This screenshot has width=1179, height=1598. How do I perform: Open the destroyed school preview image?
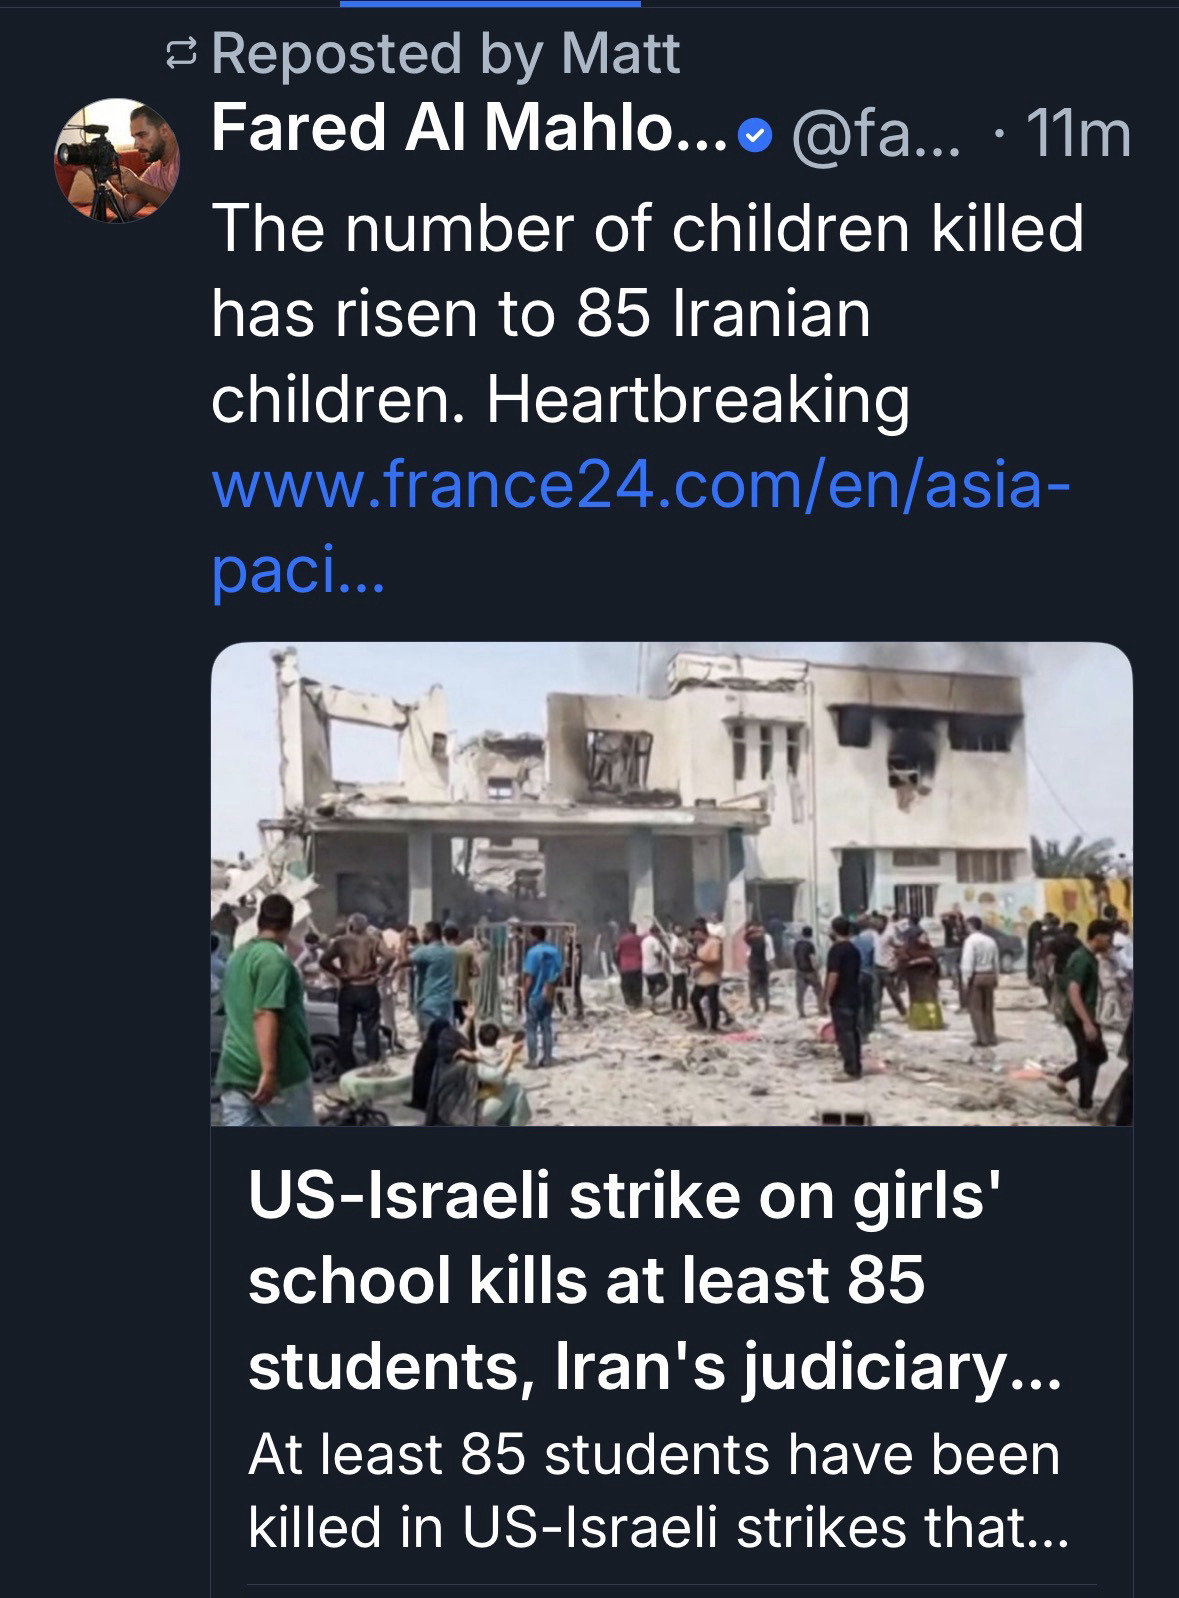(x=671, y=884)
